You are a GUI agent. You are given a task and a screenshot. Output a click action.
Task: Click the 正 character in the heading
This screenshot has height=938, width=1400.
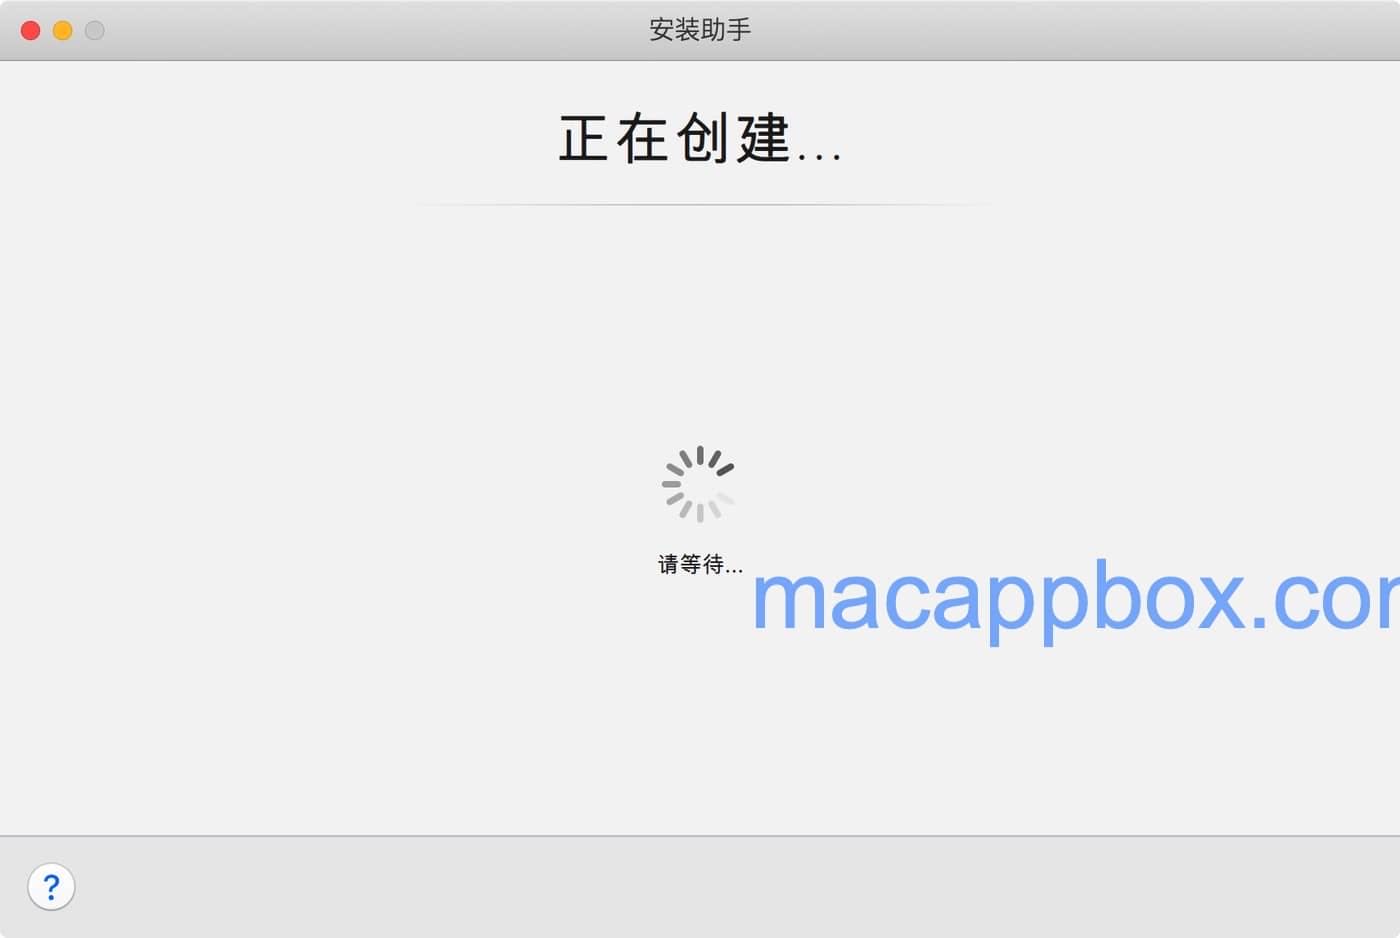click(x=583, y=138)
